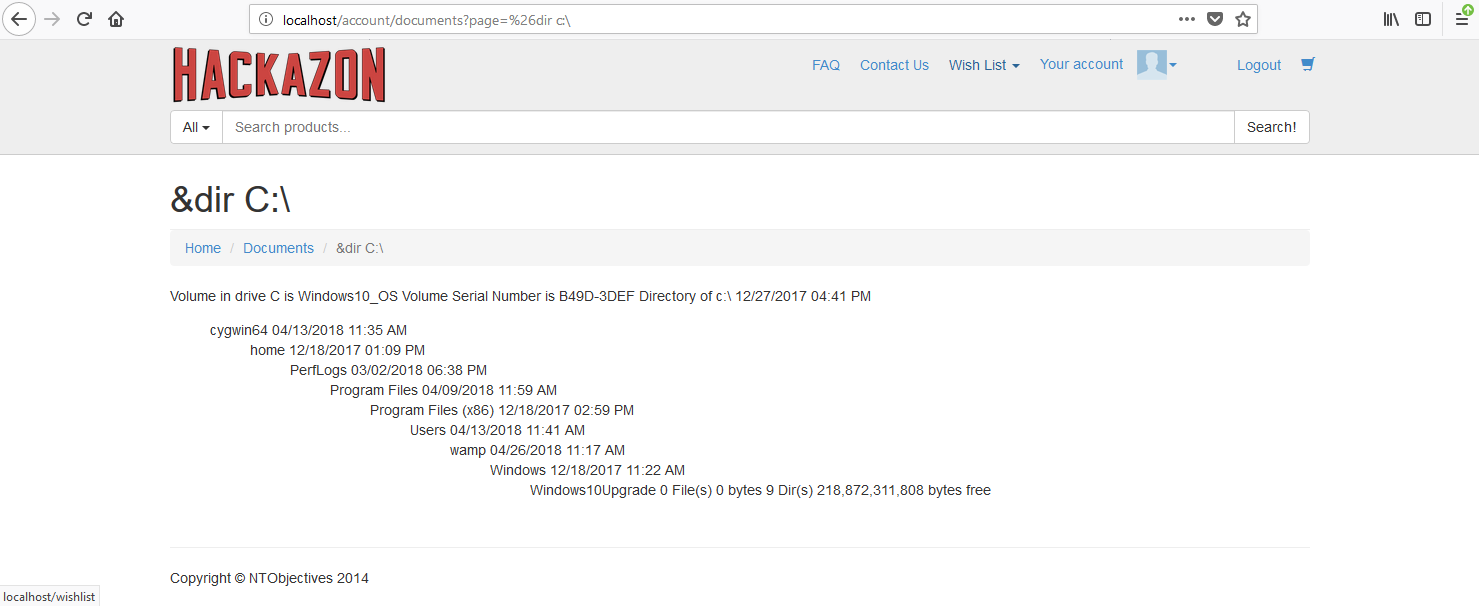Image resolution: width=1479 pixels, height=606 pixels.
Task: Select the PerfLogs directory entry
Action: (x=388, y=370)
